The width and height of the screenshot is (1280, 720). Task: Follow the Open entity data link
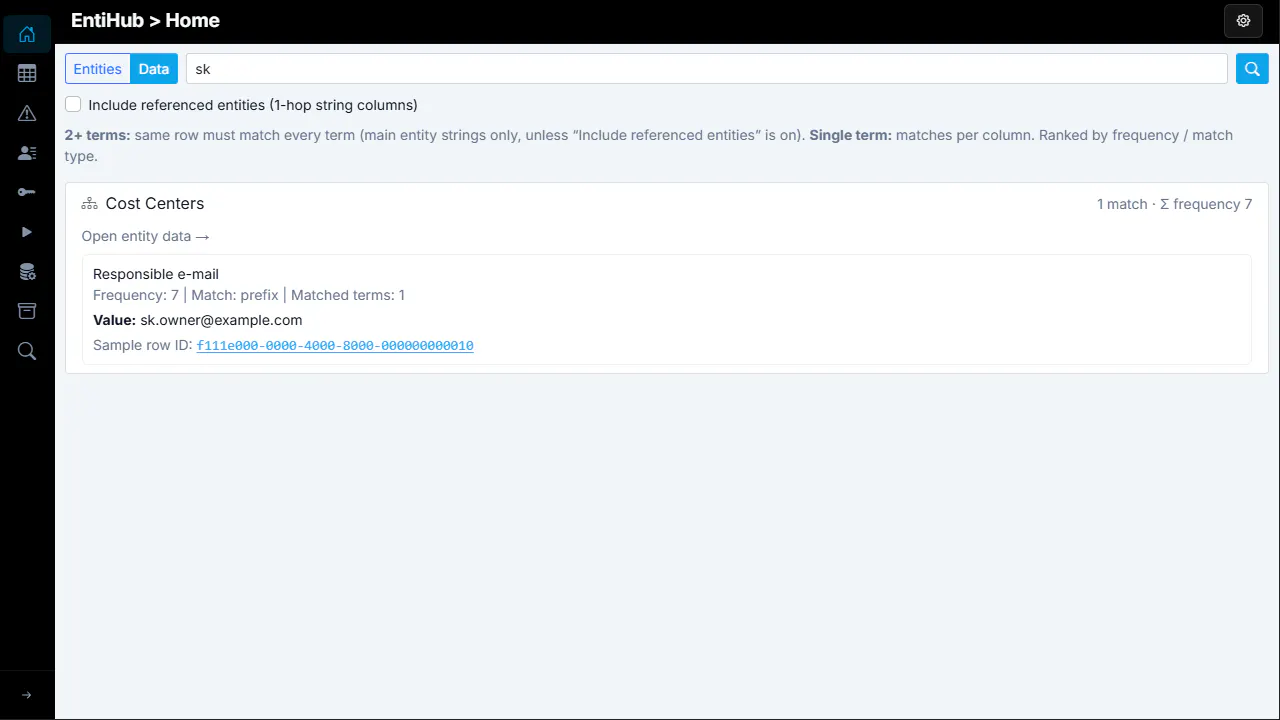tap(146, 237)
